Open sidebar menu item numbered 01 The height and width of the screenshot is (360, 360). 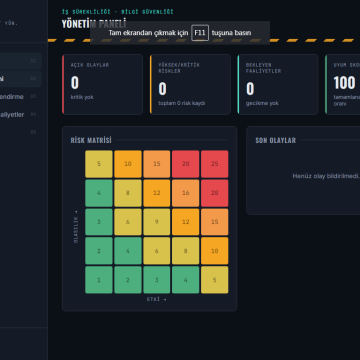tap(20, 61)
